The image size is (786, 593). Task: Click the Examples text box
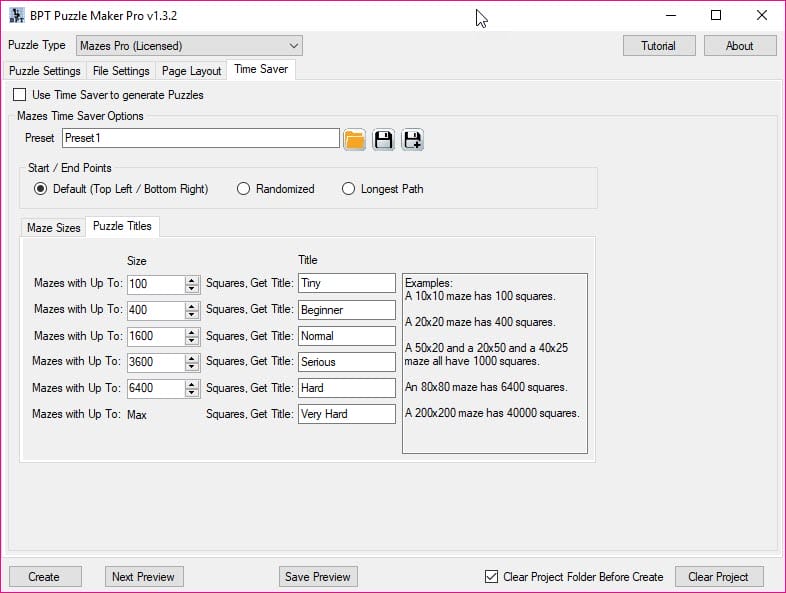(495, 363)
